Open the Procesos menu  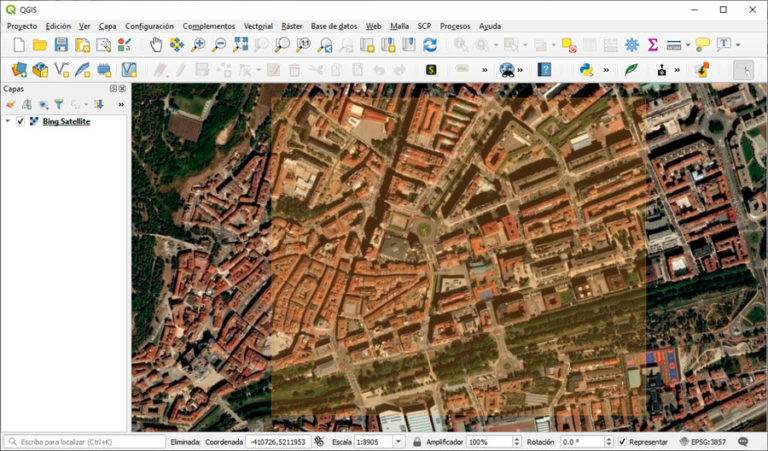pos(455,26)
